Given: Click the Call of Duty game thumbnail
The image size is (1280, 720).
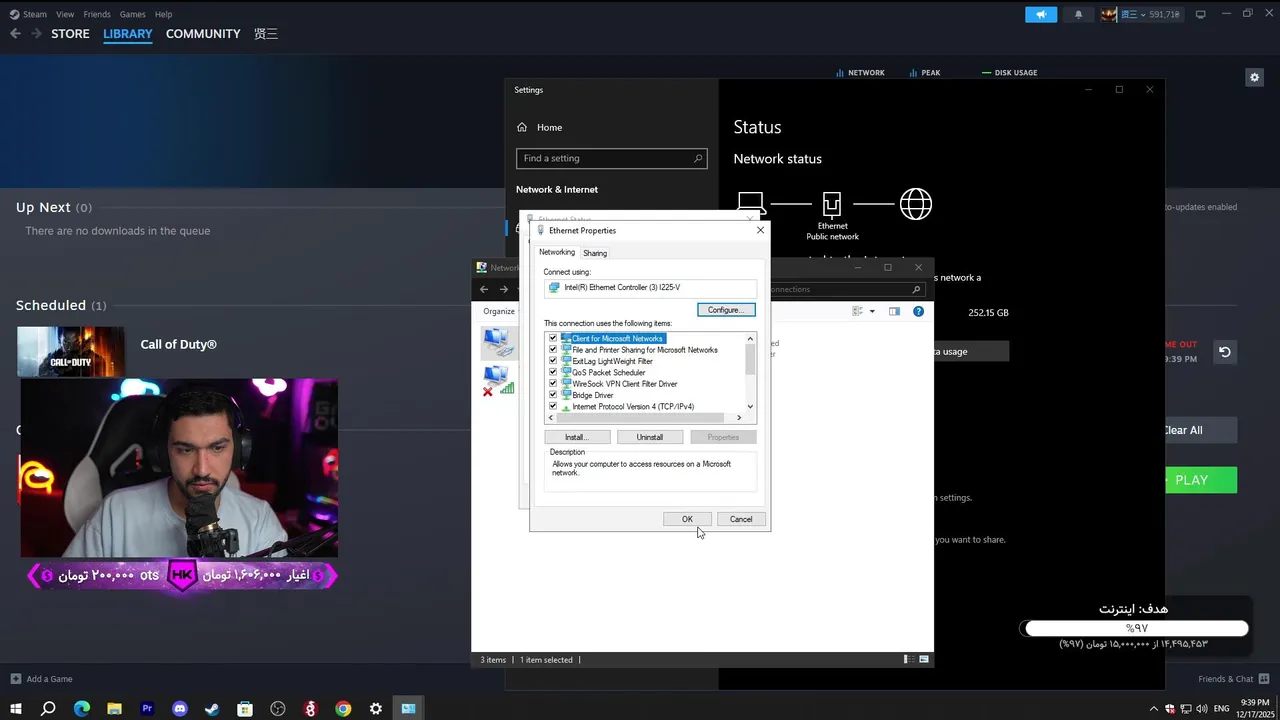Looking at the screenshot, I should point(71,351).
